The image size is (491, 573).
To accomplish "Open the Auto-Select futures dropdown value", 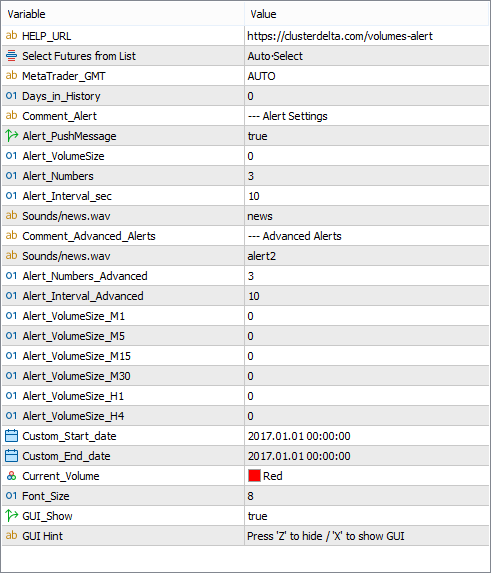I will [x=367, y=56].
